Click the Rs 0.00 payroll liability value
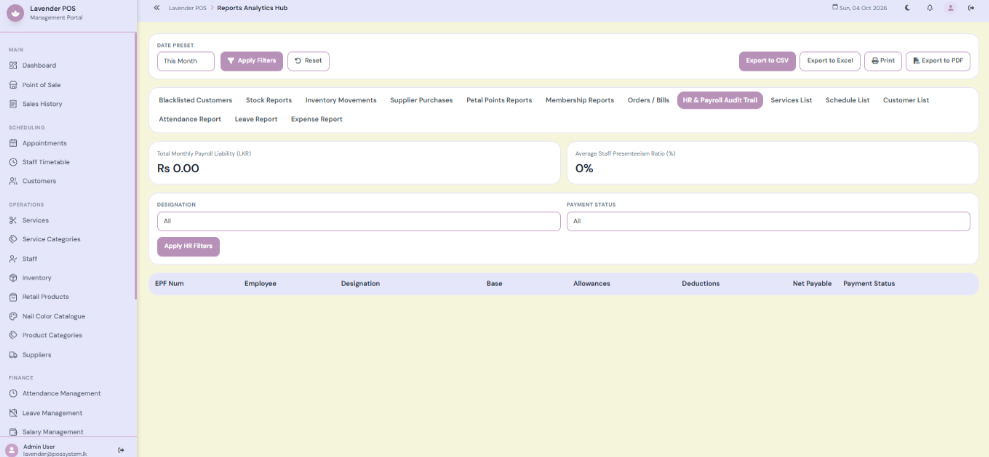 click(178, 168)
